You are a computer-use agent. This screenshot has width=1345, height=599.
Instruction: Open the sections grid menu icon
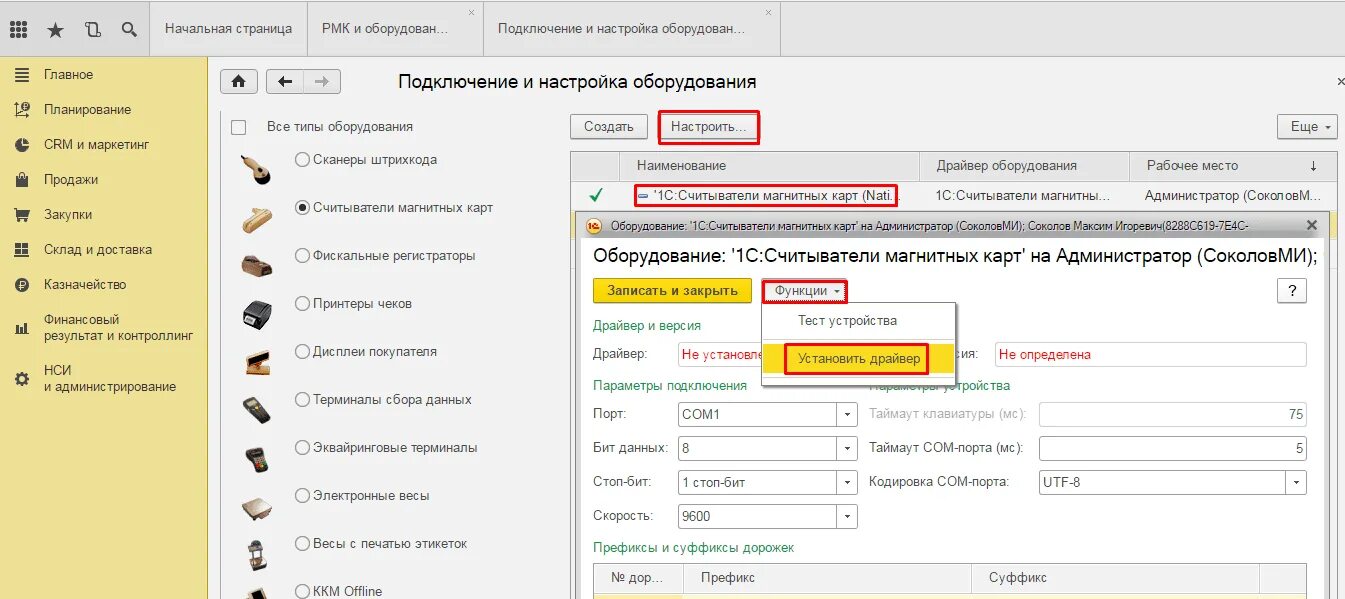click(18, 29)
